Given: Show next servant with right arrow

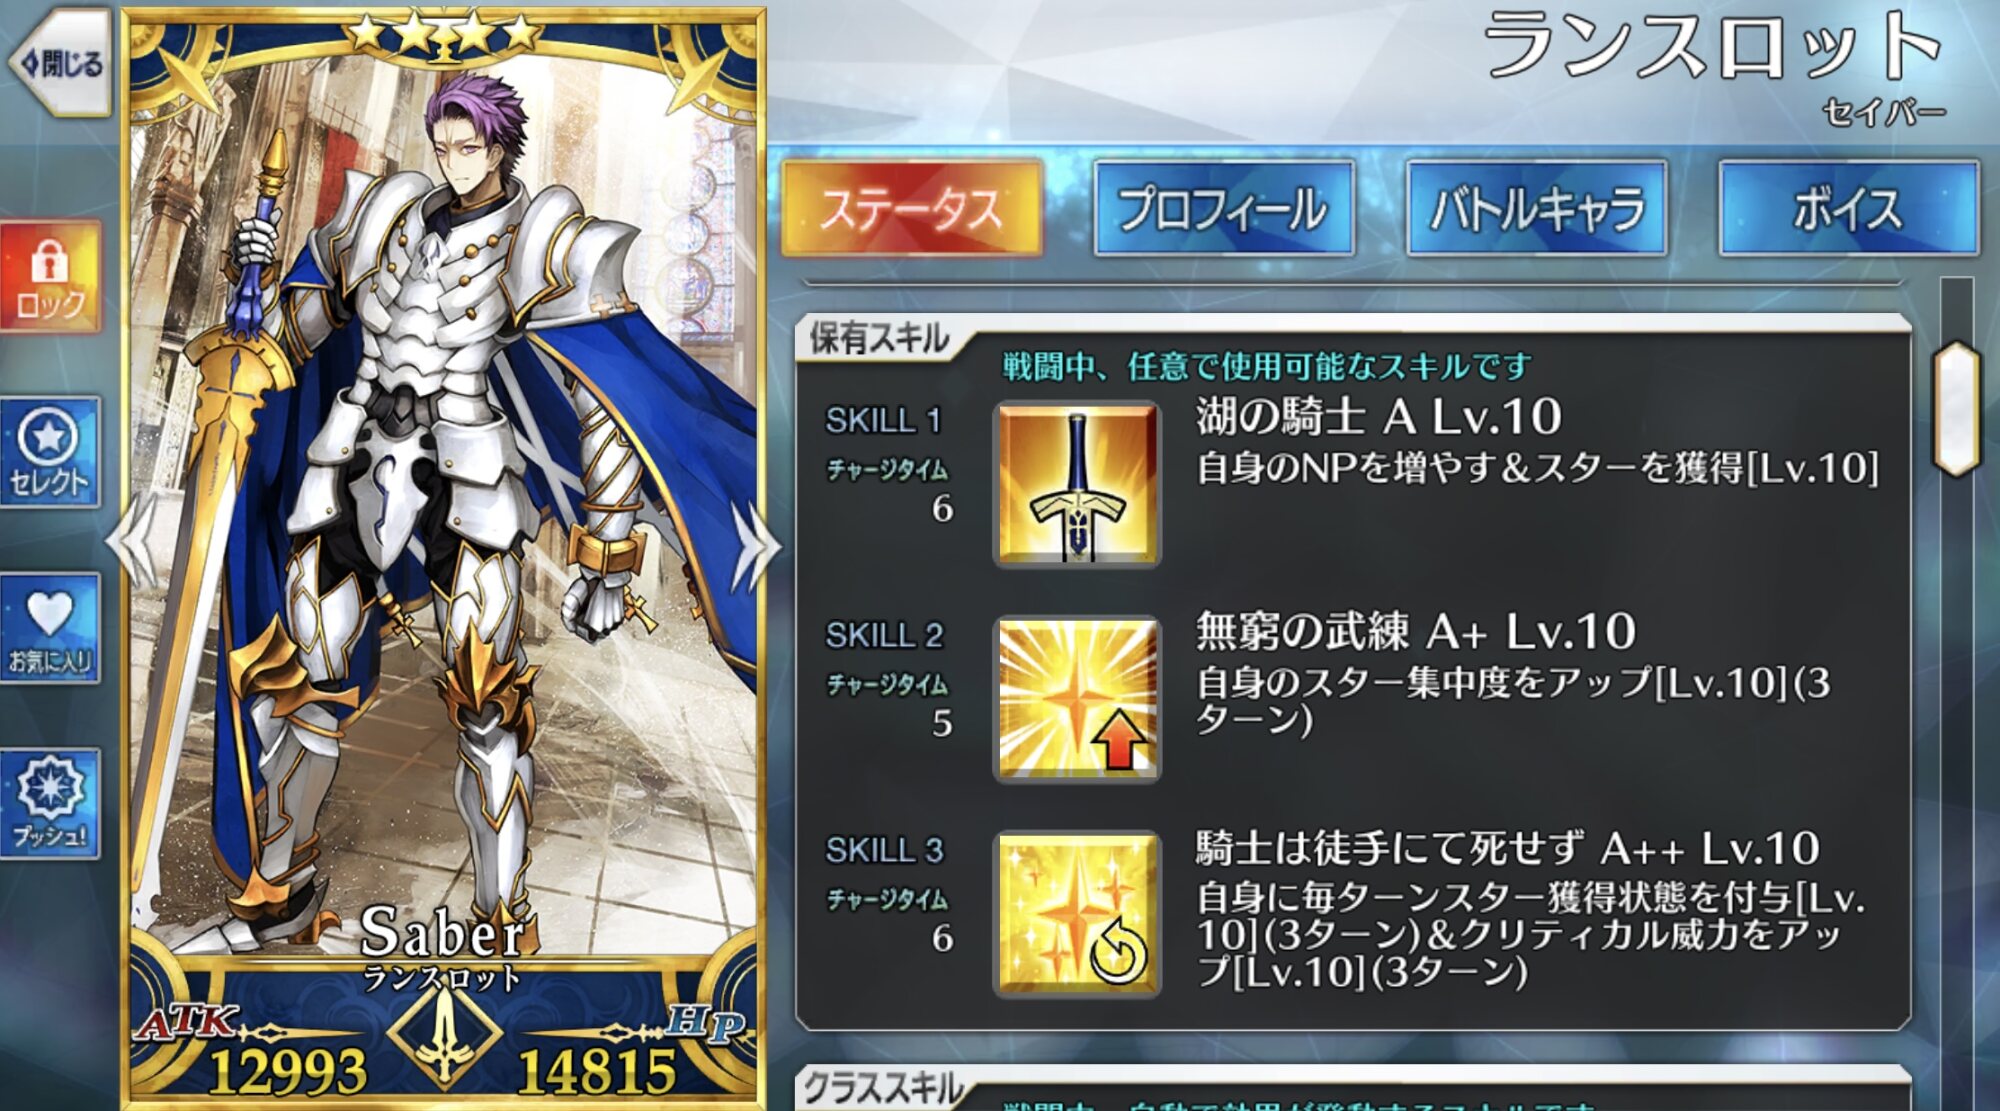Looking at the screenshot, I should (756, 545).
